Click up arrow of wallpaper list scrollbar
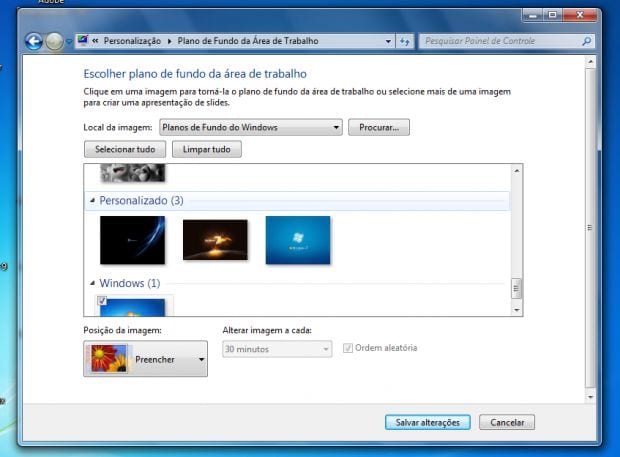620x457 pixels. click(x=516, y=170)
